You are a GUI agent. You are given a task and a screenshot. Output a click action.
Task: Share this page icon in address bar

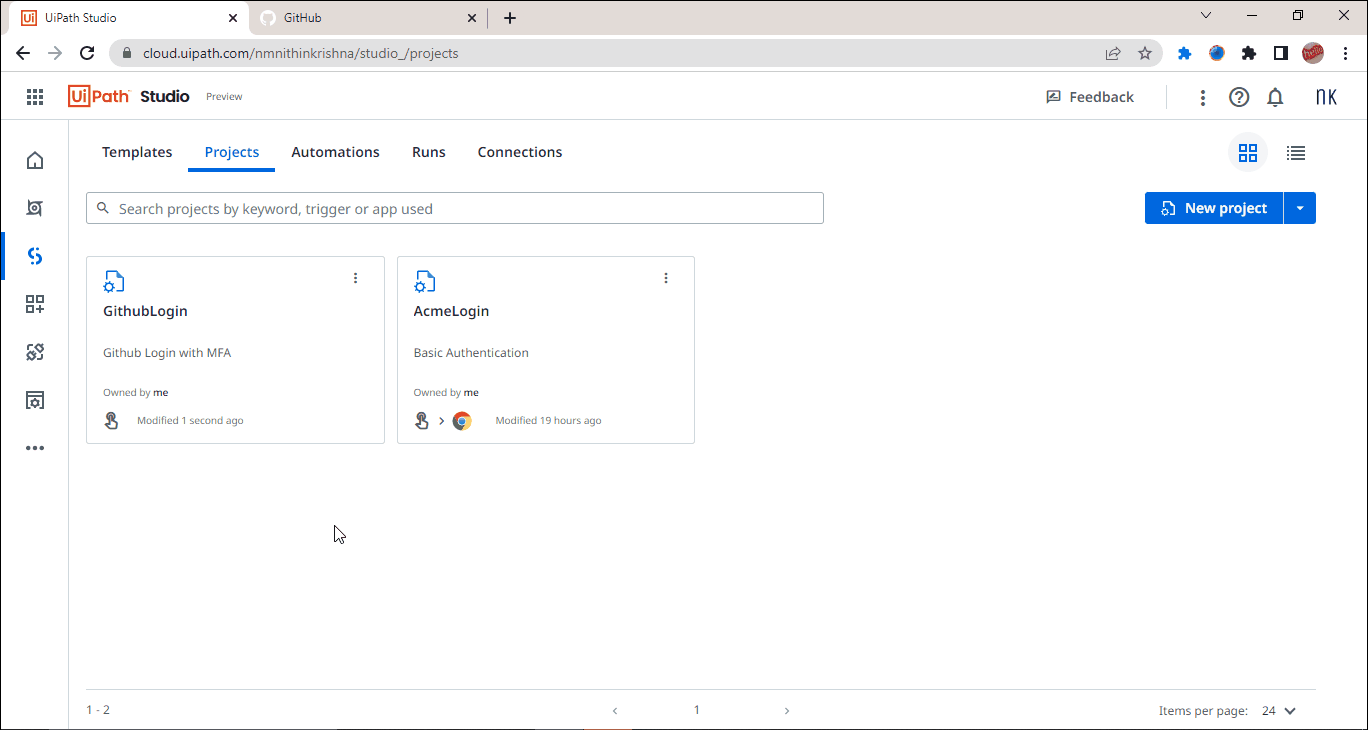coord(1113,53)
